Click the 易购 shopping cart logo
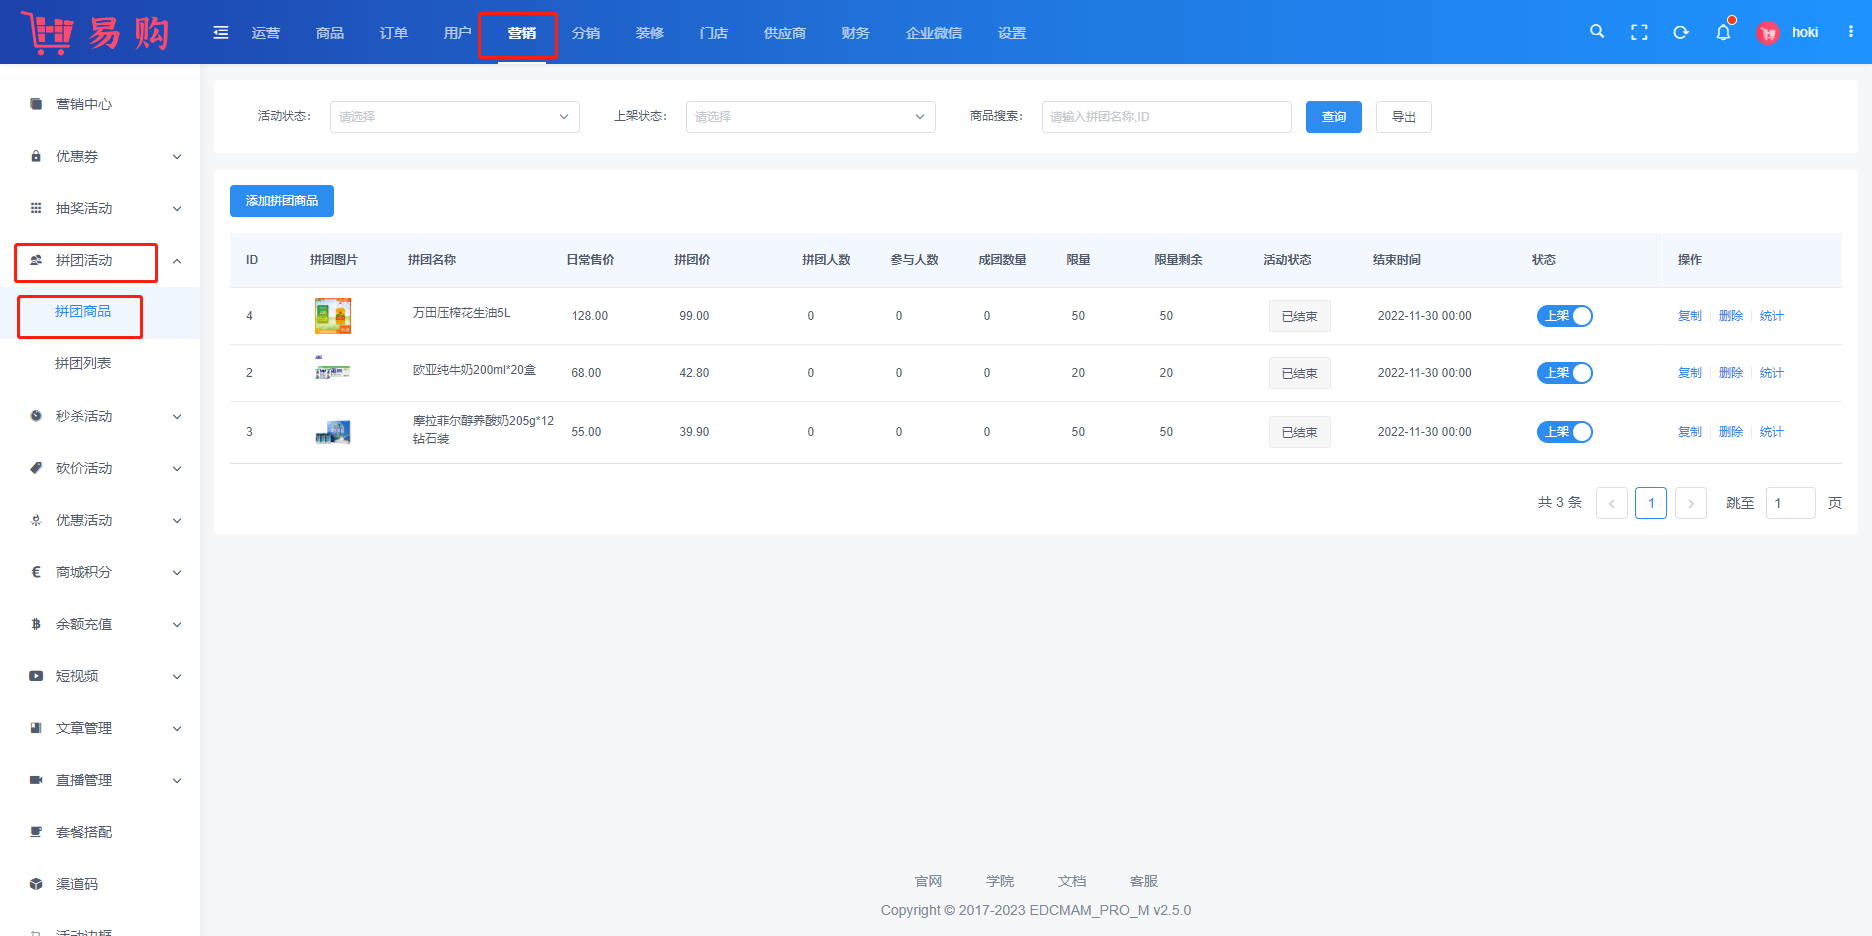The image size is (1872, 936). point(95,33)
